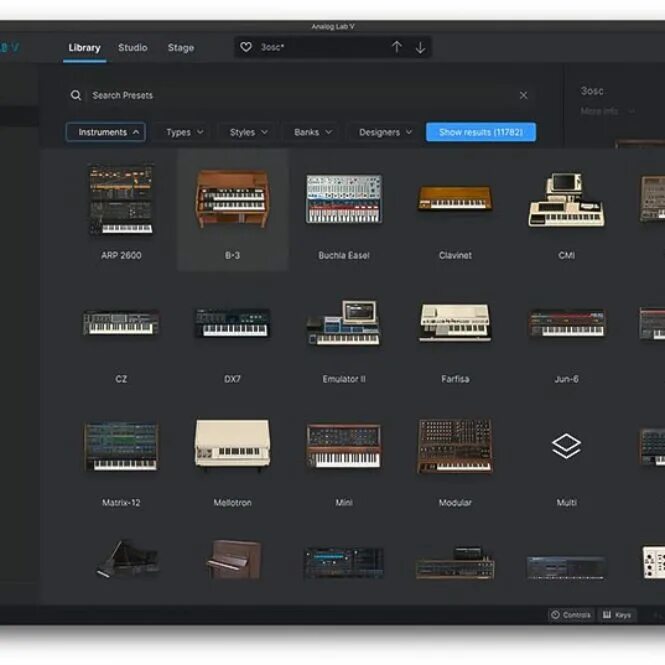Collapse the Instruments filter dropdown
This screenshot has width=665, height=665.
[106, 132]
